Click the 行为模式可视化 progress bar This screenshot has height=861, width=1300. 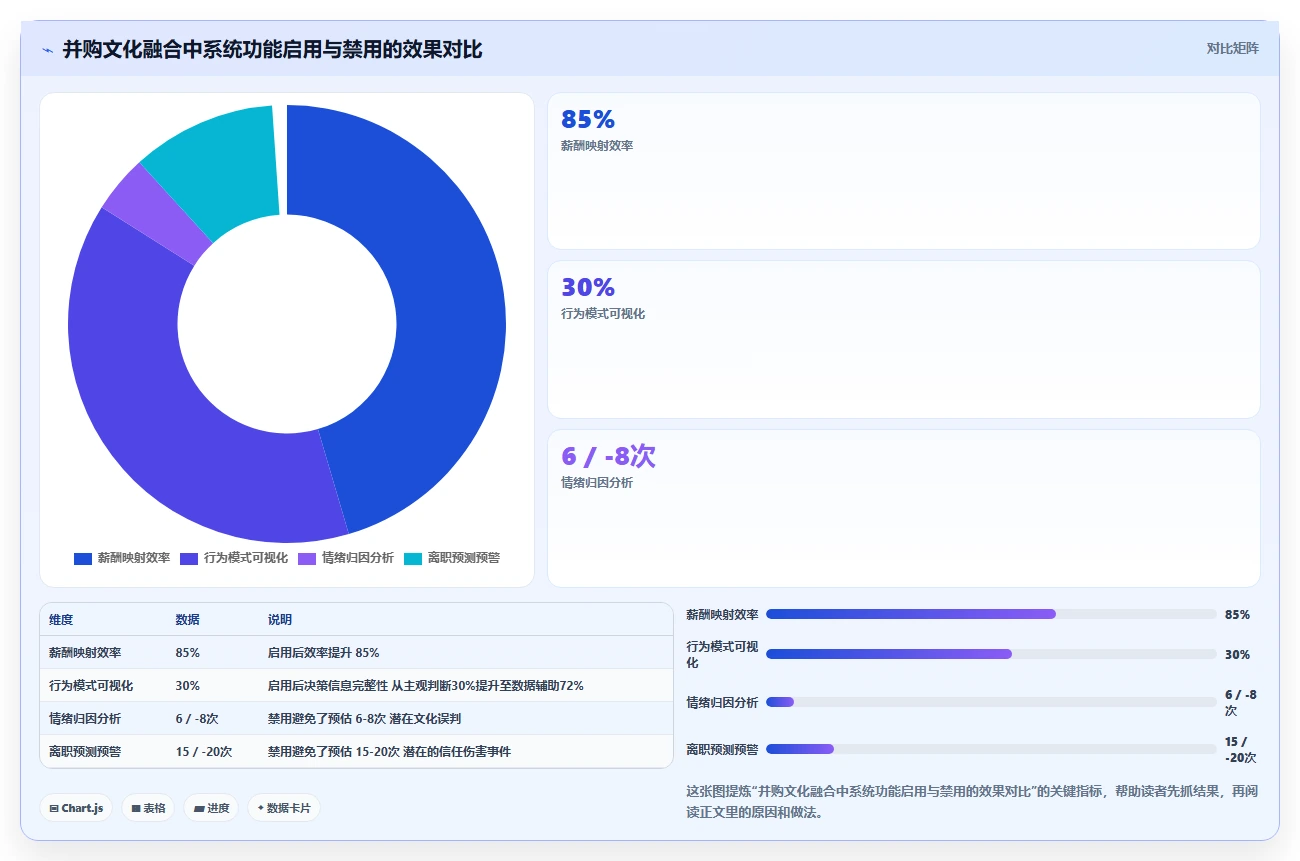click(991, 654)
